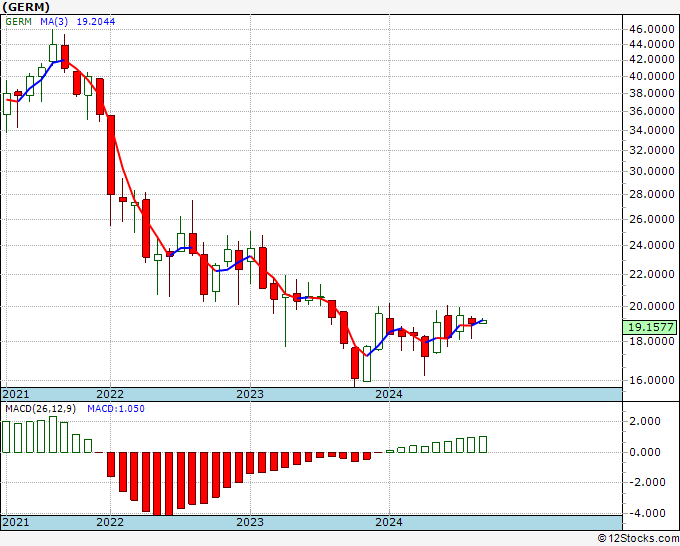Click the 20.0000 price axis label

tap(651, 306)
